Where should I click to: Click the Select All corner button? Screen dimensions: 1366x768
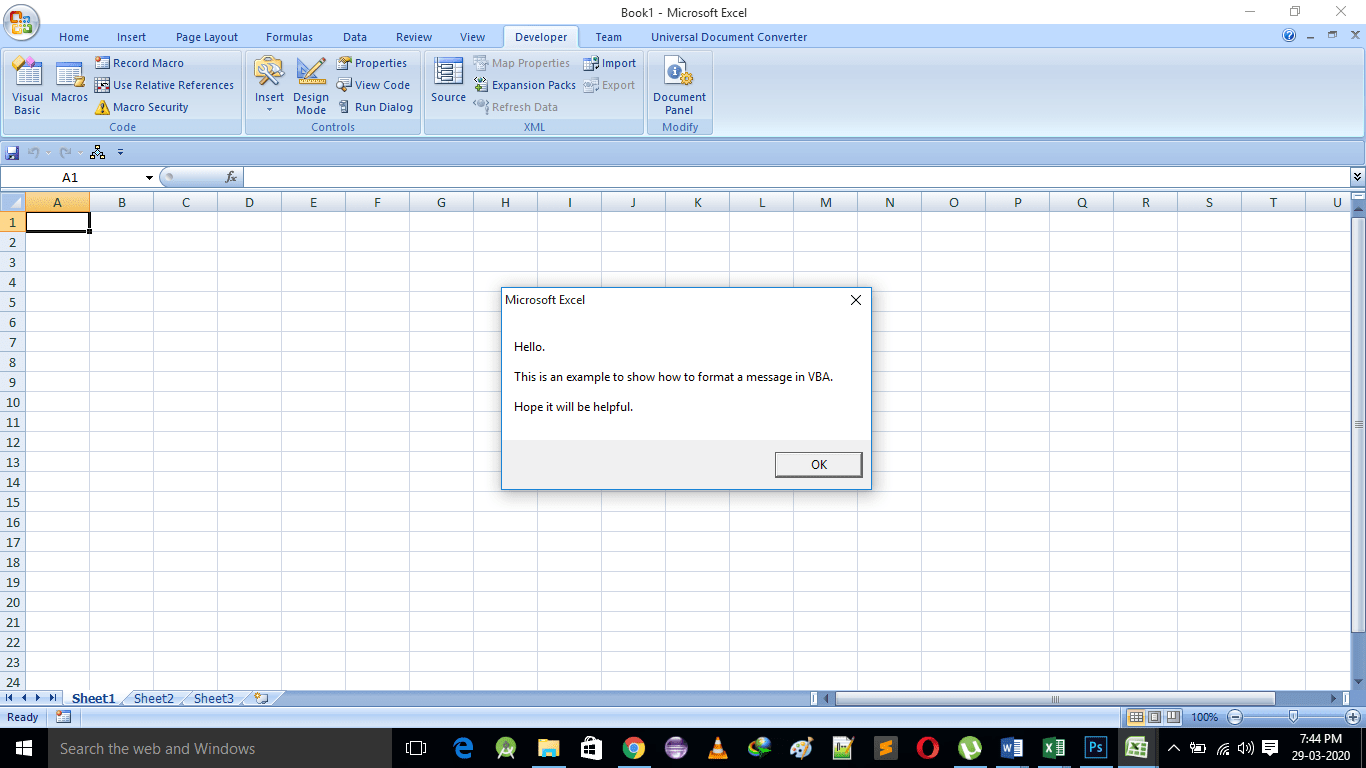tap(13, 202)
